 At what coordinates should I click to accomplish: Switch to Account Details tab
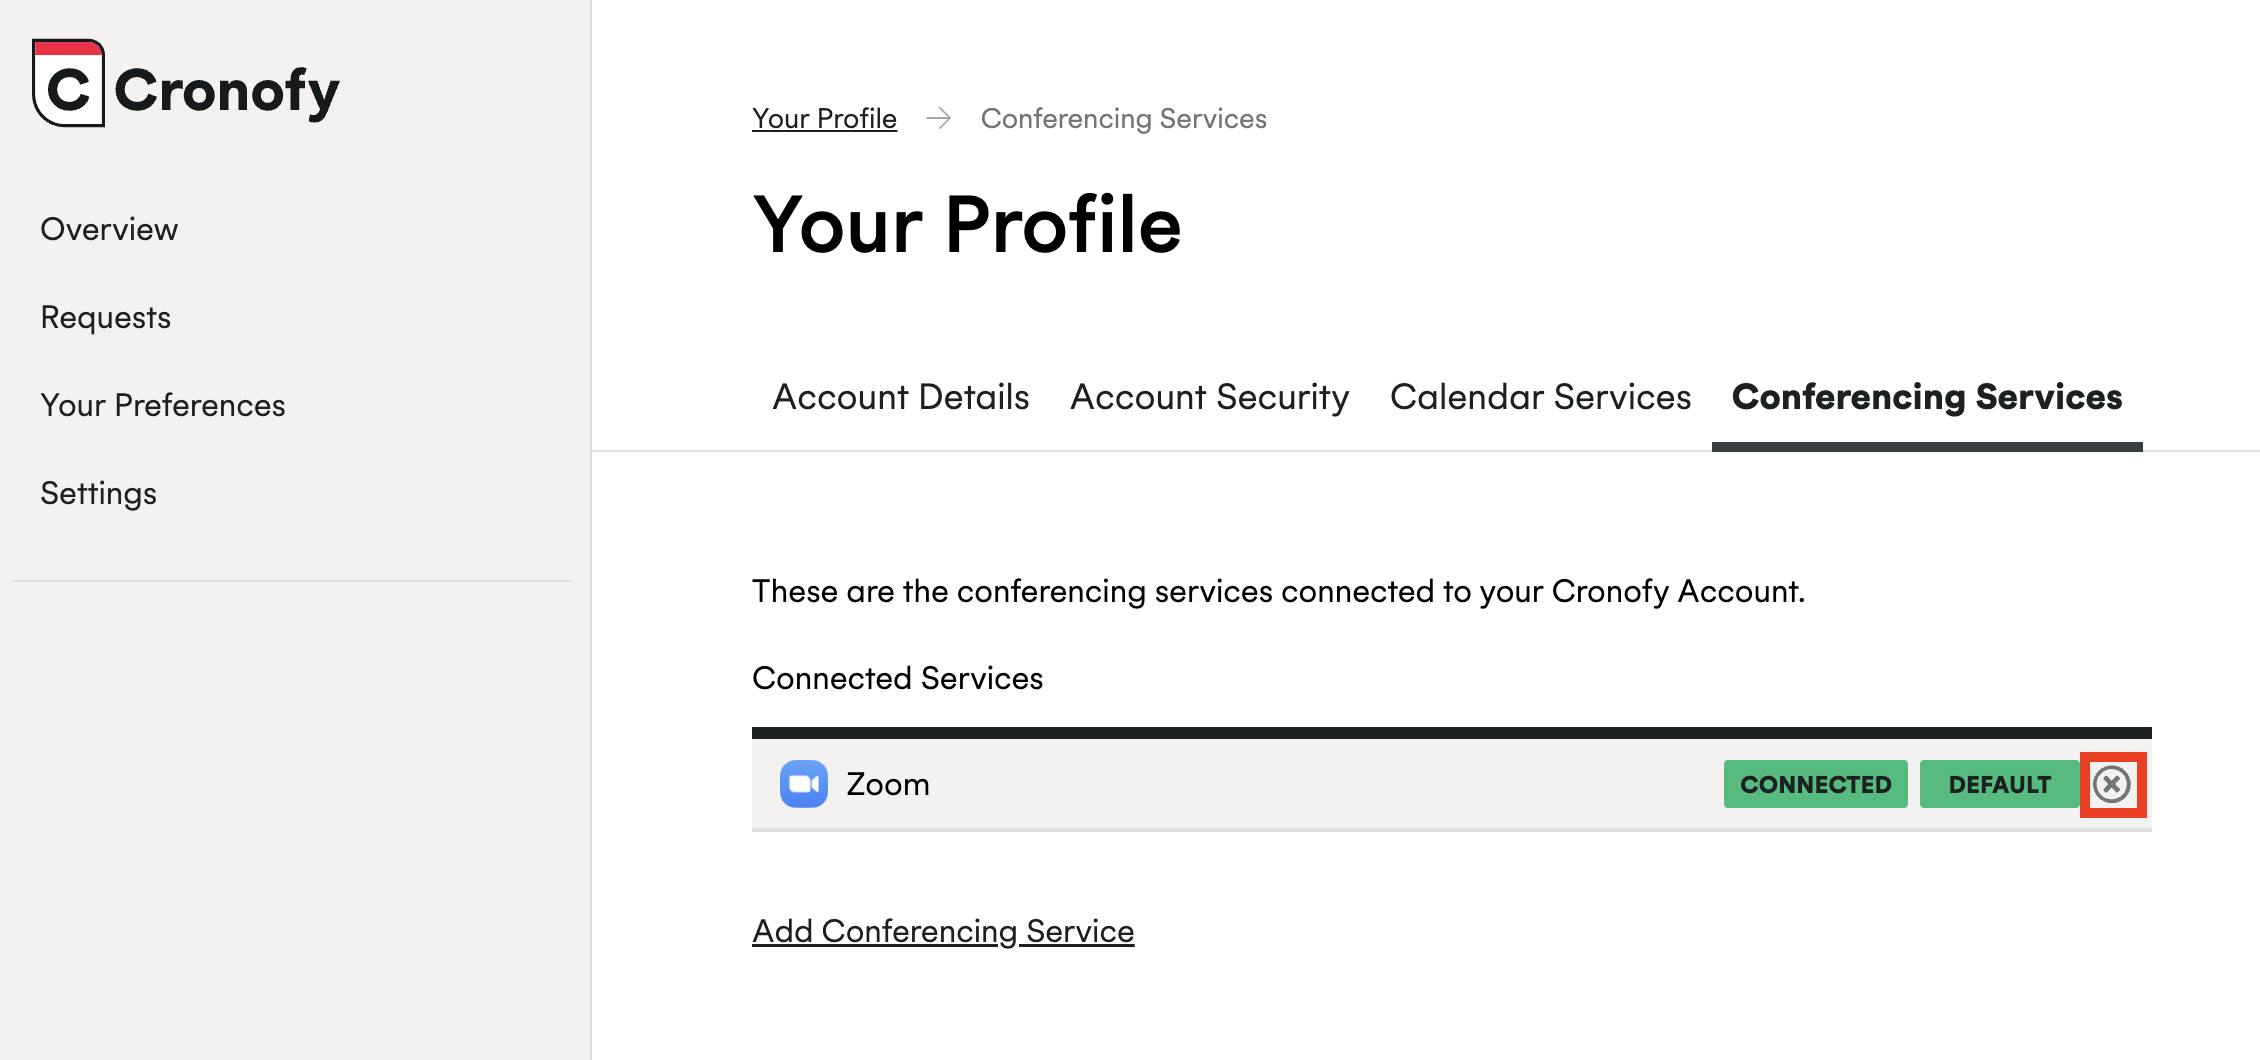pyautogui.click(x=901, y=397)
